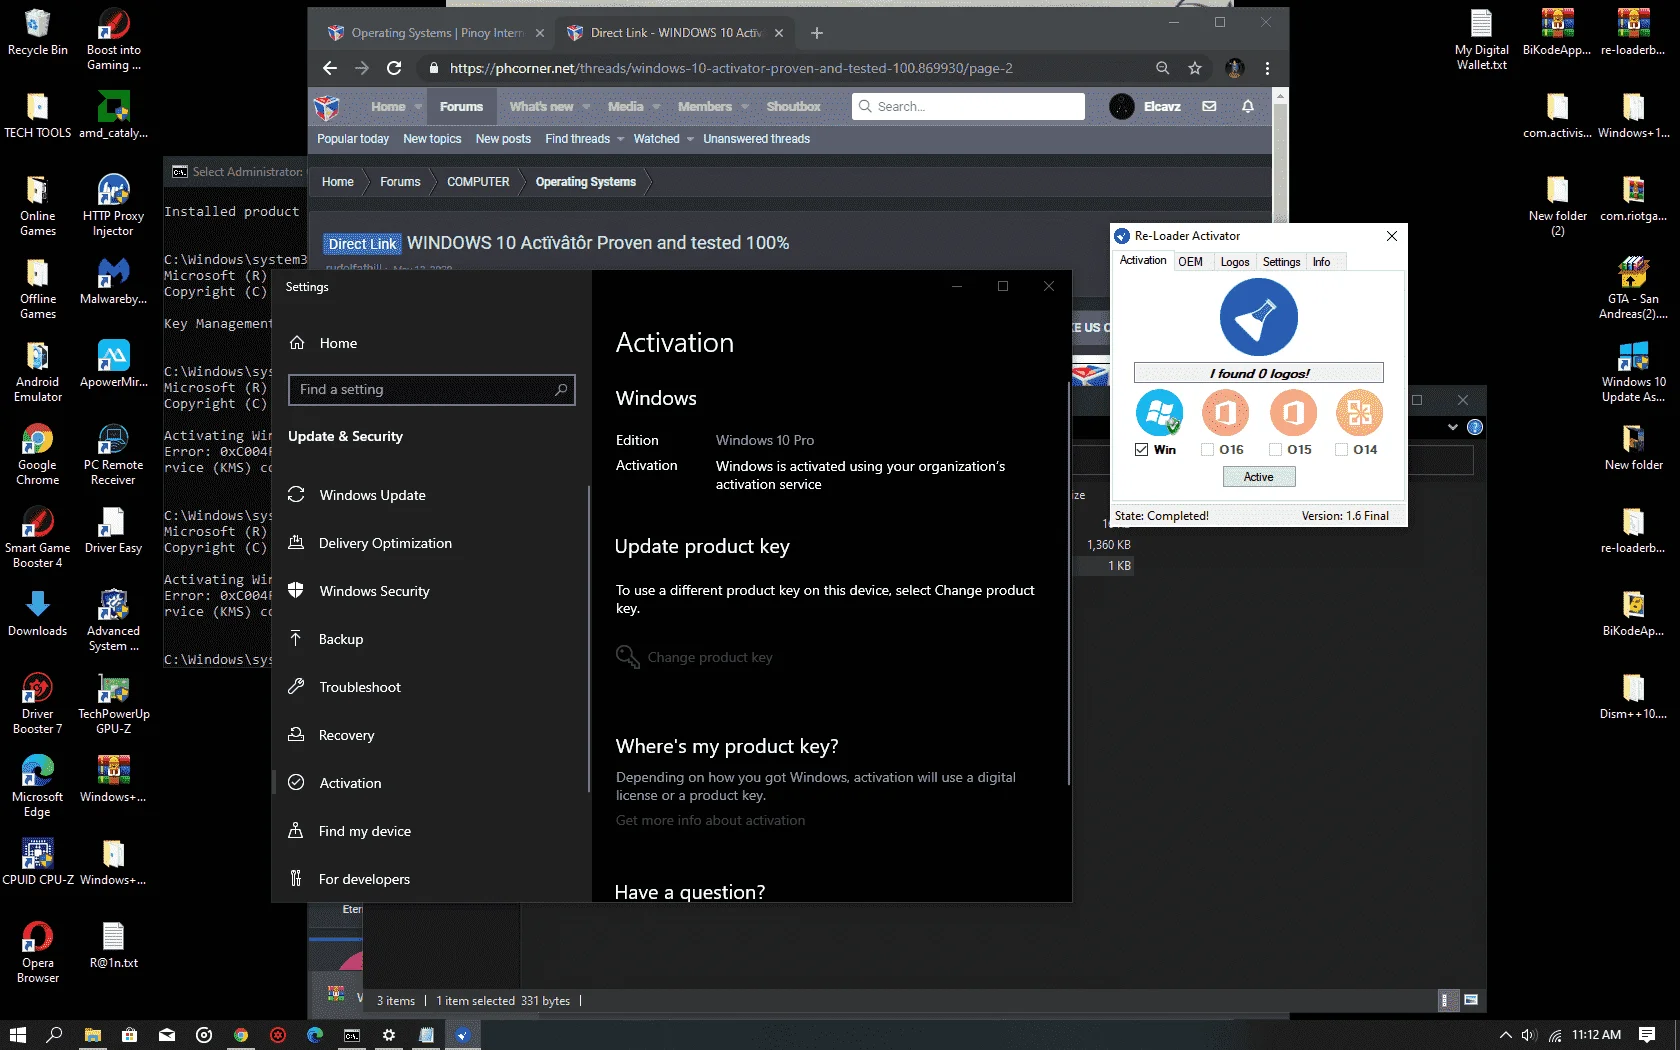Click the Windows Start button
This screenshot has width=1680, height=1050.
[17, 1035]
